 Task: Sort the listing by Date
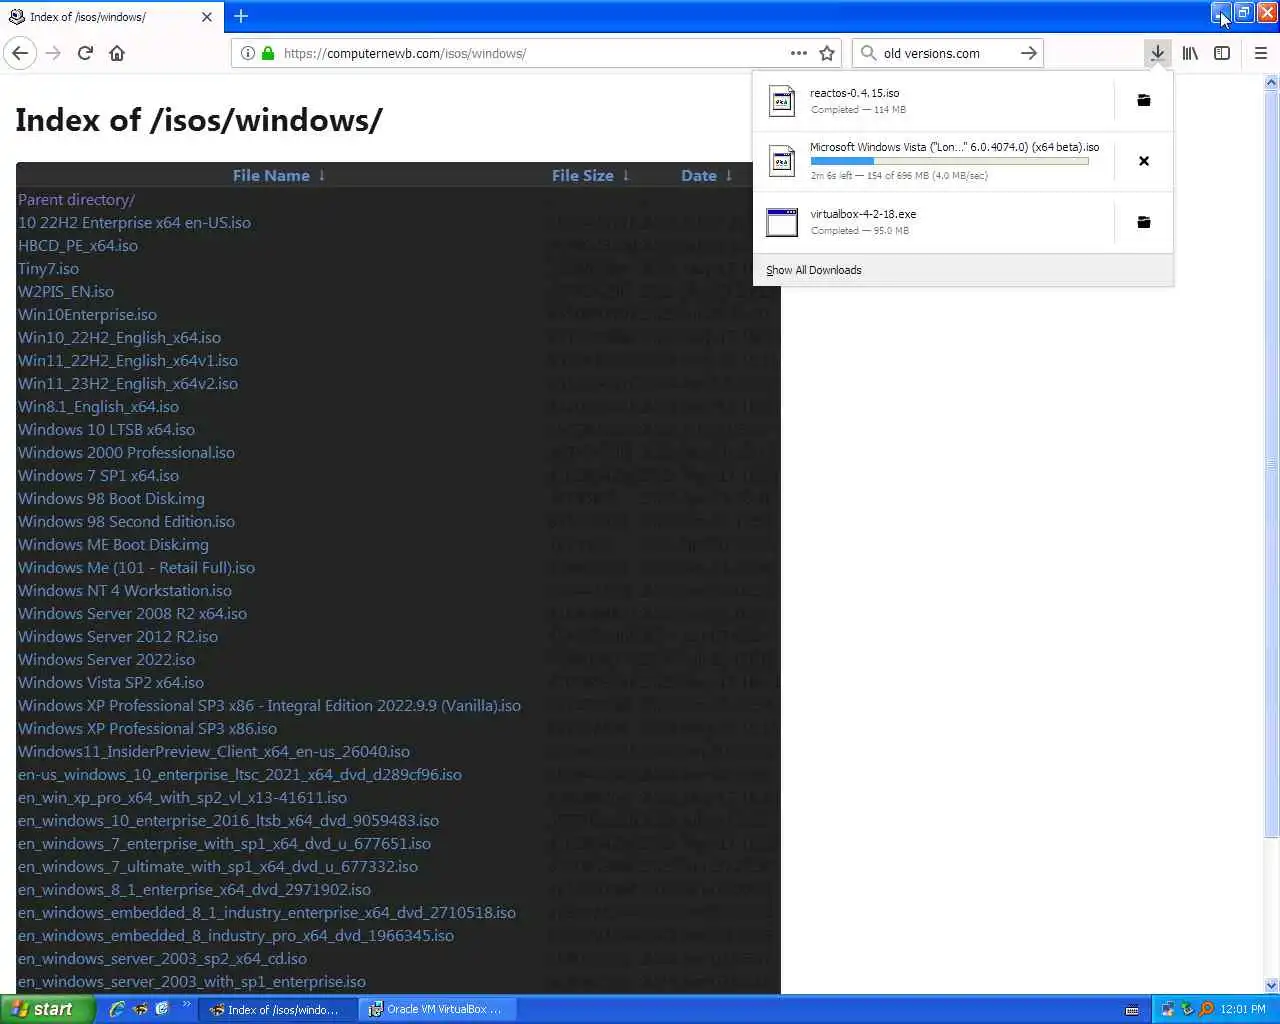pyautogui.click(x=699, y=175)
